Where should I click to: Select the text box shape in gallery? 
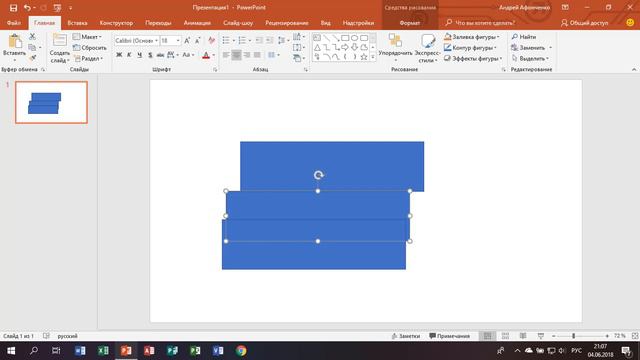317,38
